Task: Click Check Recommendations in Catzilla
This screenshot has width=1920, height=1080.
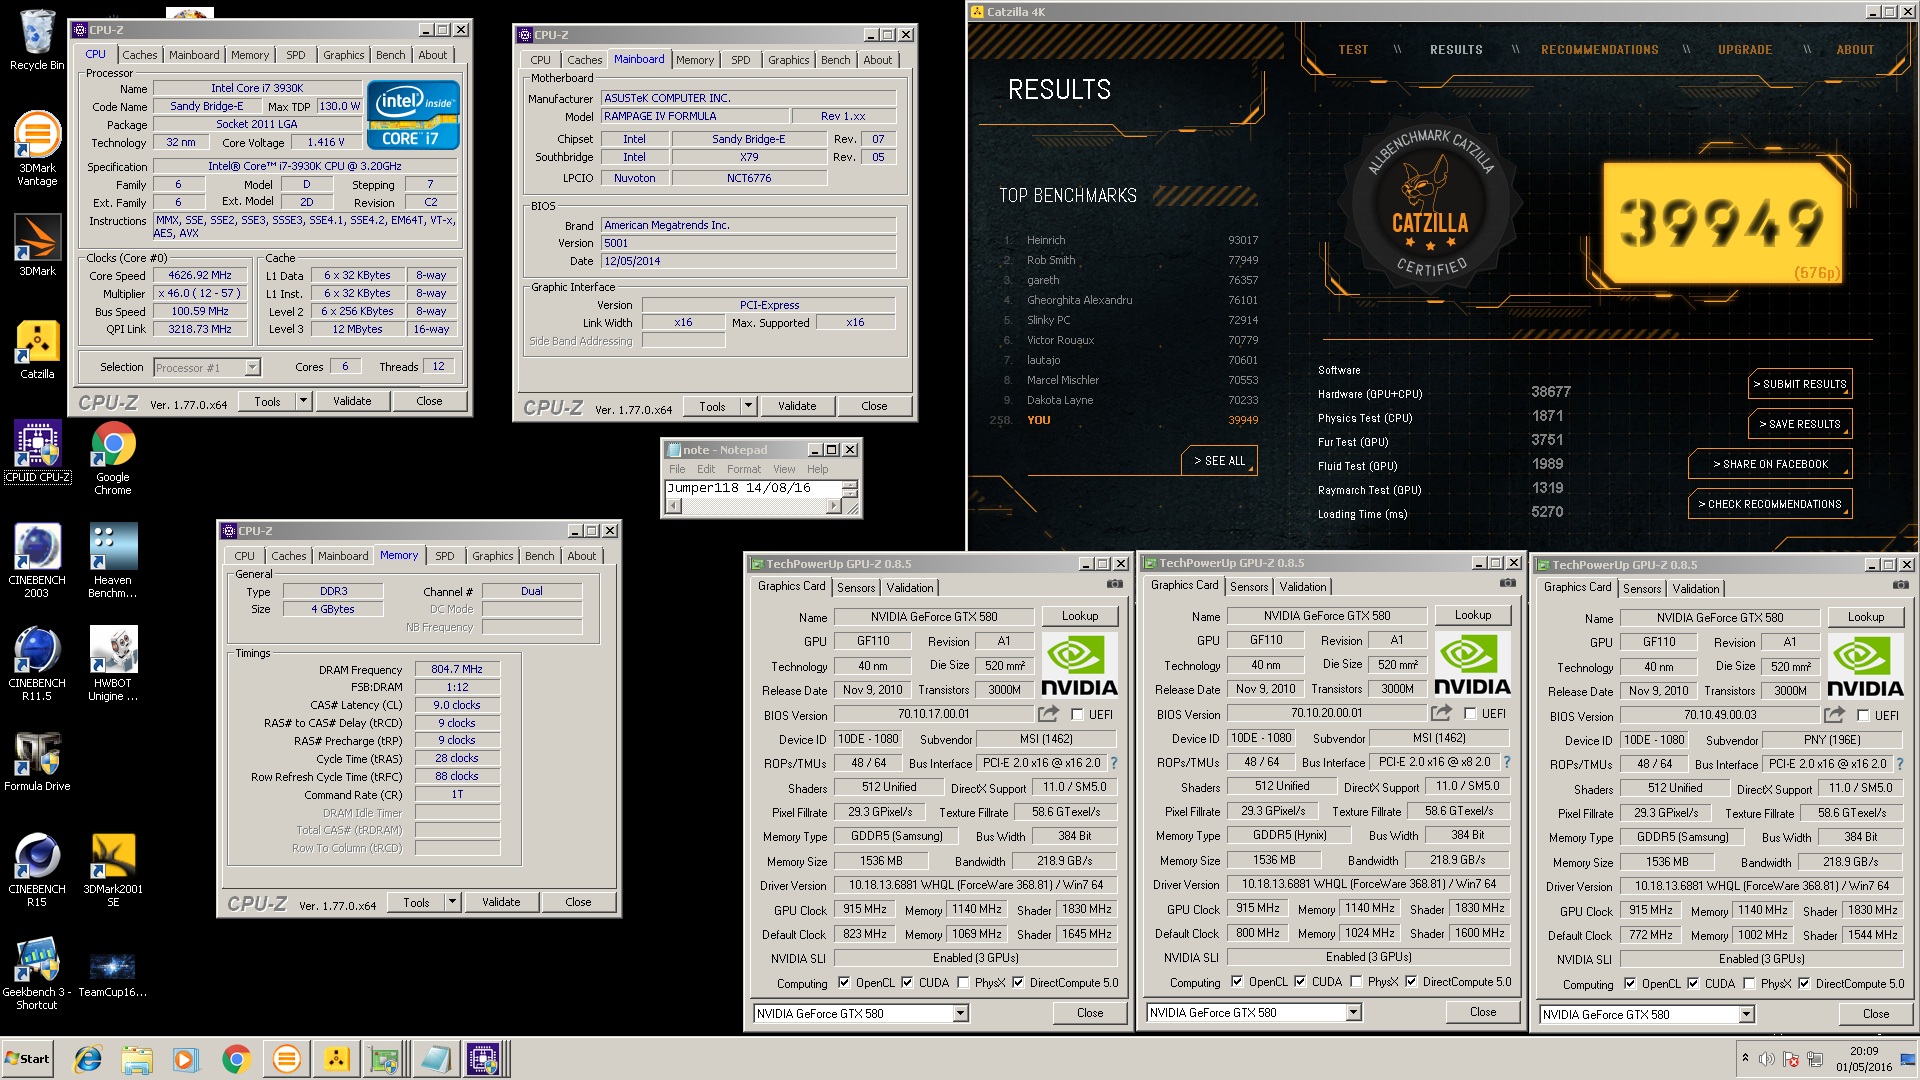Action: click(1770, 504)
